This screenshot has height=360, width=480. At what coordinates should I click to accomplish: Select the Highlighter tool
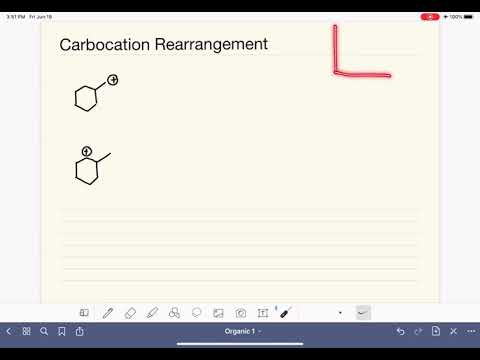152,313
